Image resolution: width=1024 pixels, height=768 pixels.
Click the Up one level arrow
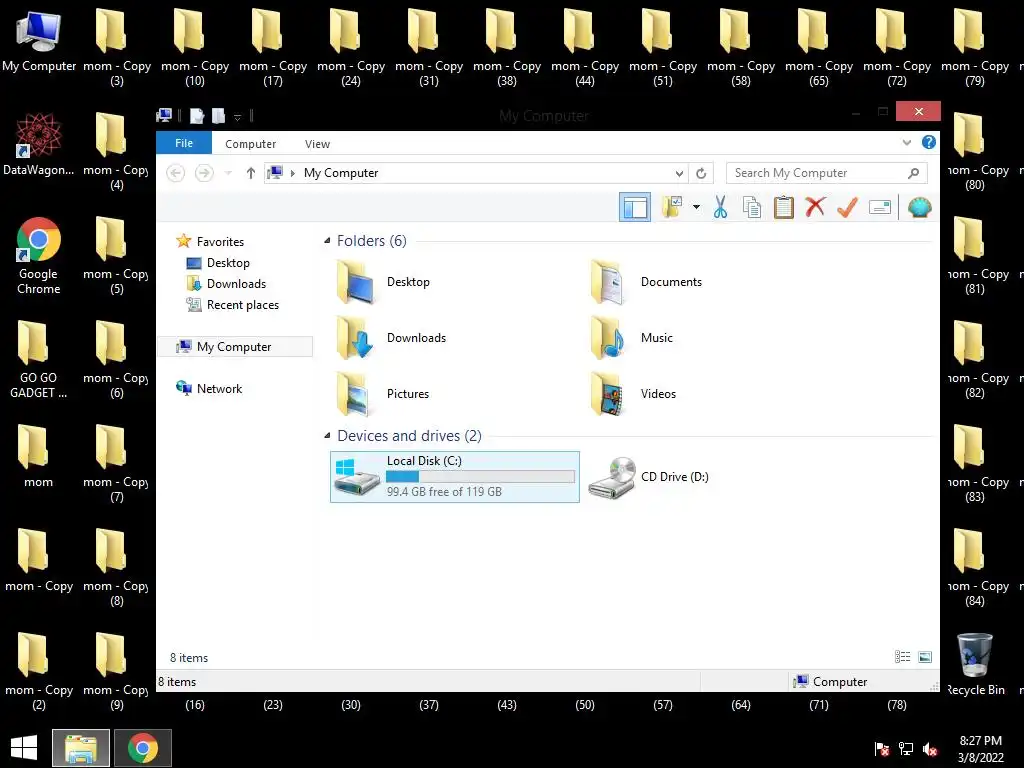251,172
